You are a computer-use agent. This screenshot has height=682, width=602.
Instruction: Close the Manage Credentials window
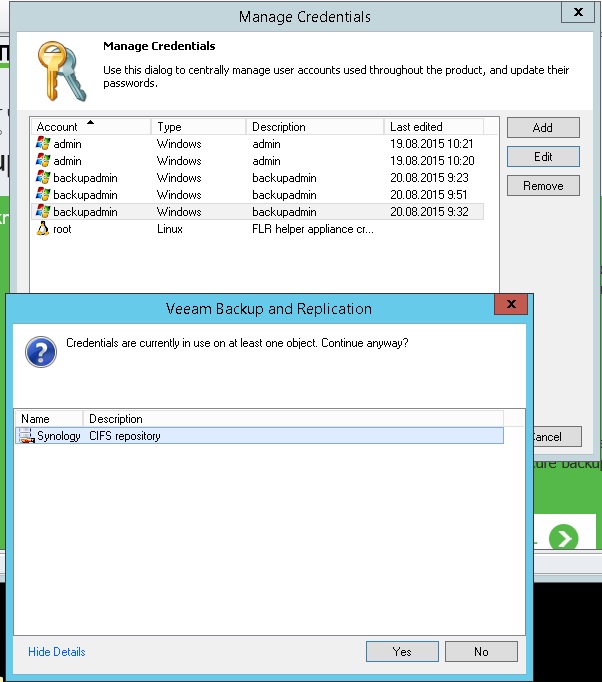(x=578, y=12)
